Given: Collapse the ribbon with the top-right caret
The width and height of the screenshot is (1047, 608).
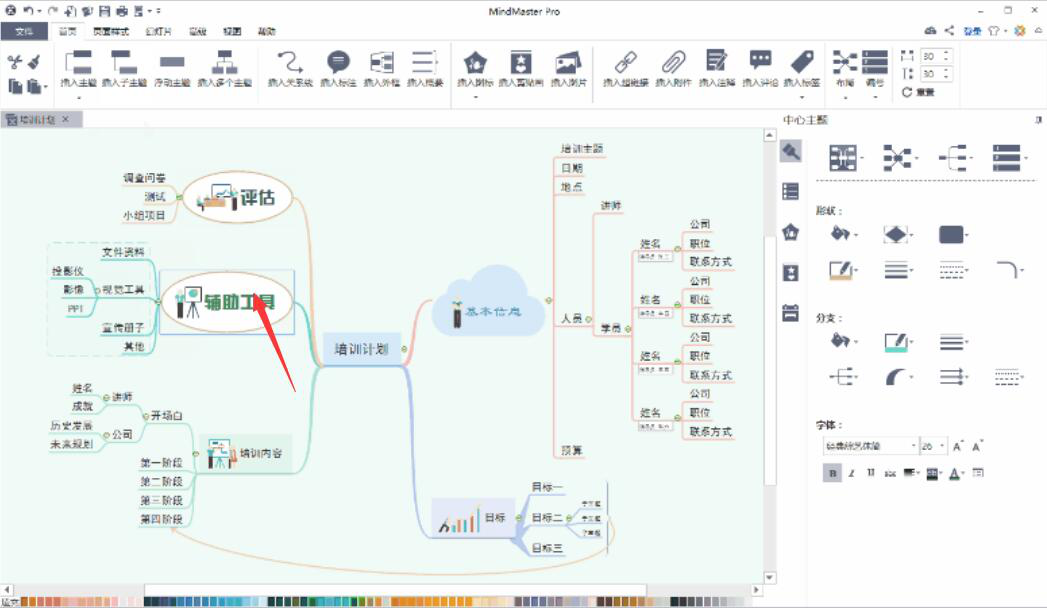Looking at the screenshot, I should pyautogui.click(x=1038, y=30).
